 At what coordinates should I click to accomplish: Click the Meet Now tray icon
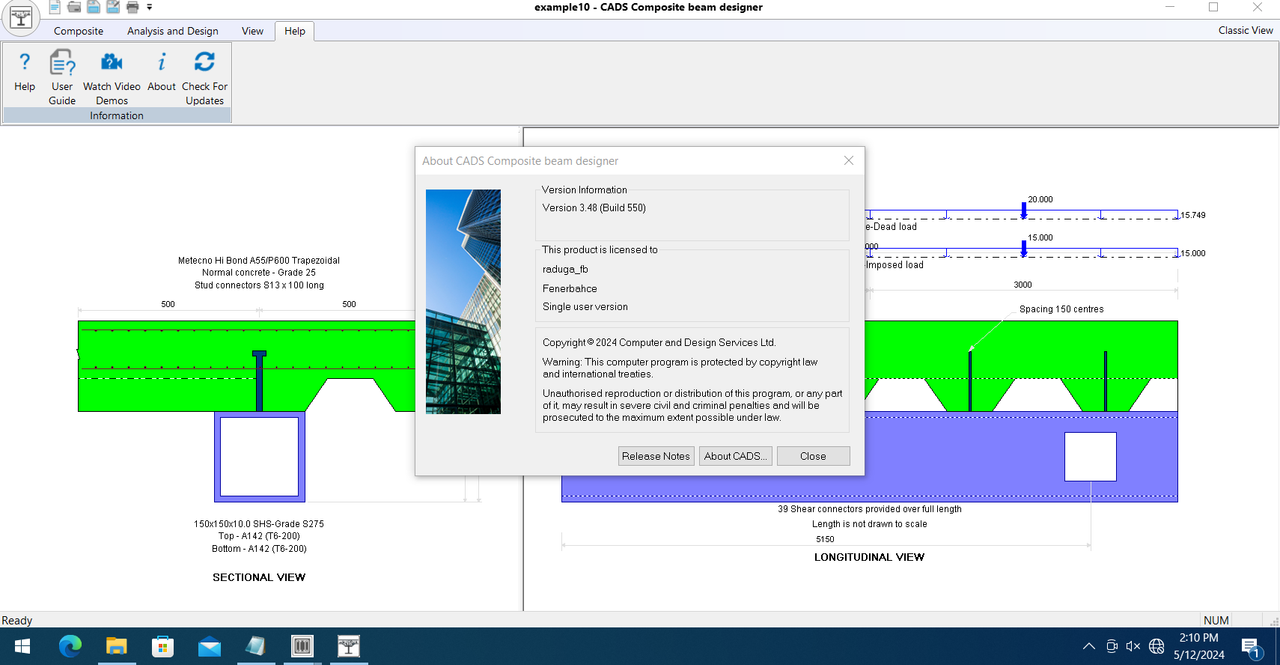click(1112, 646)
